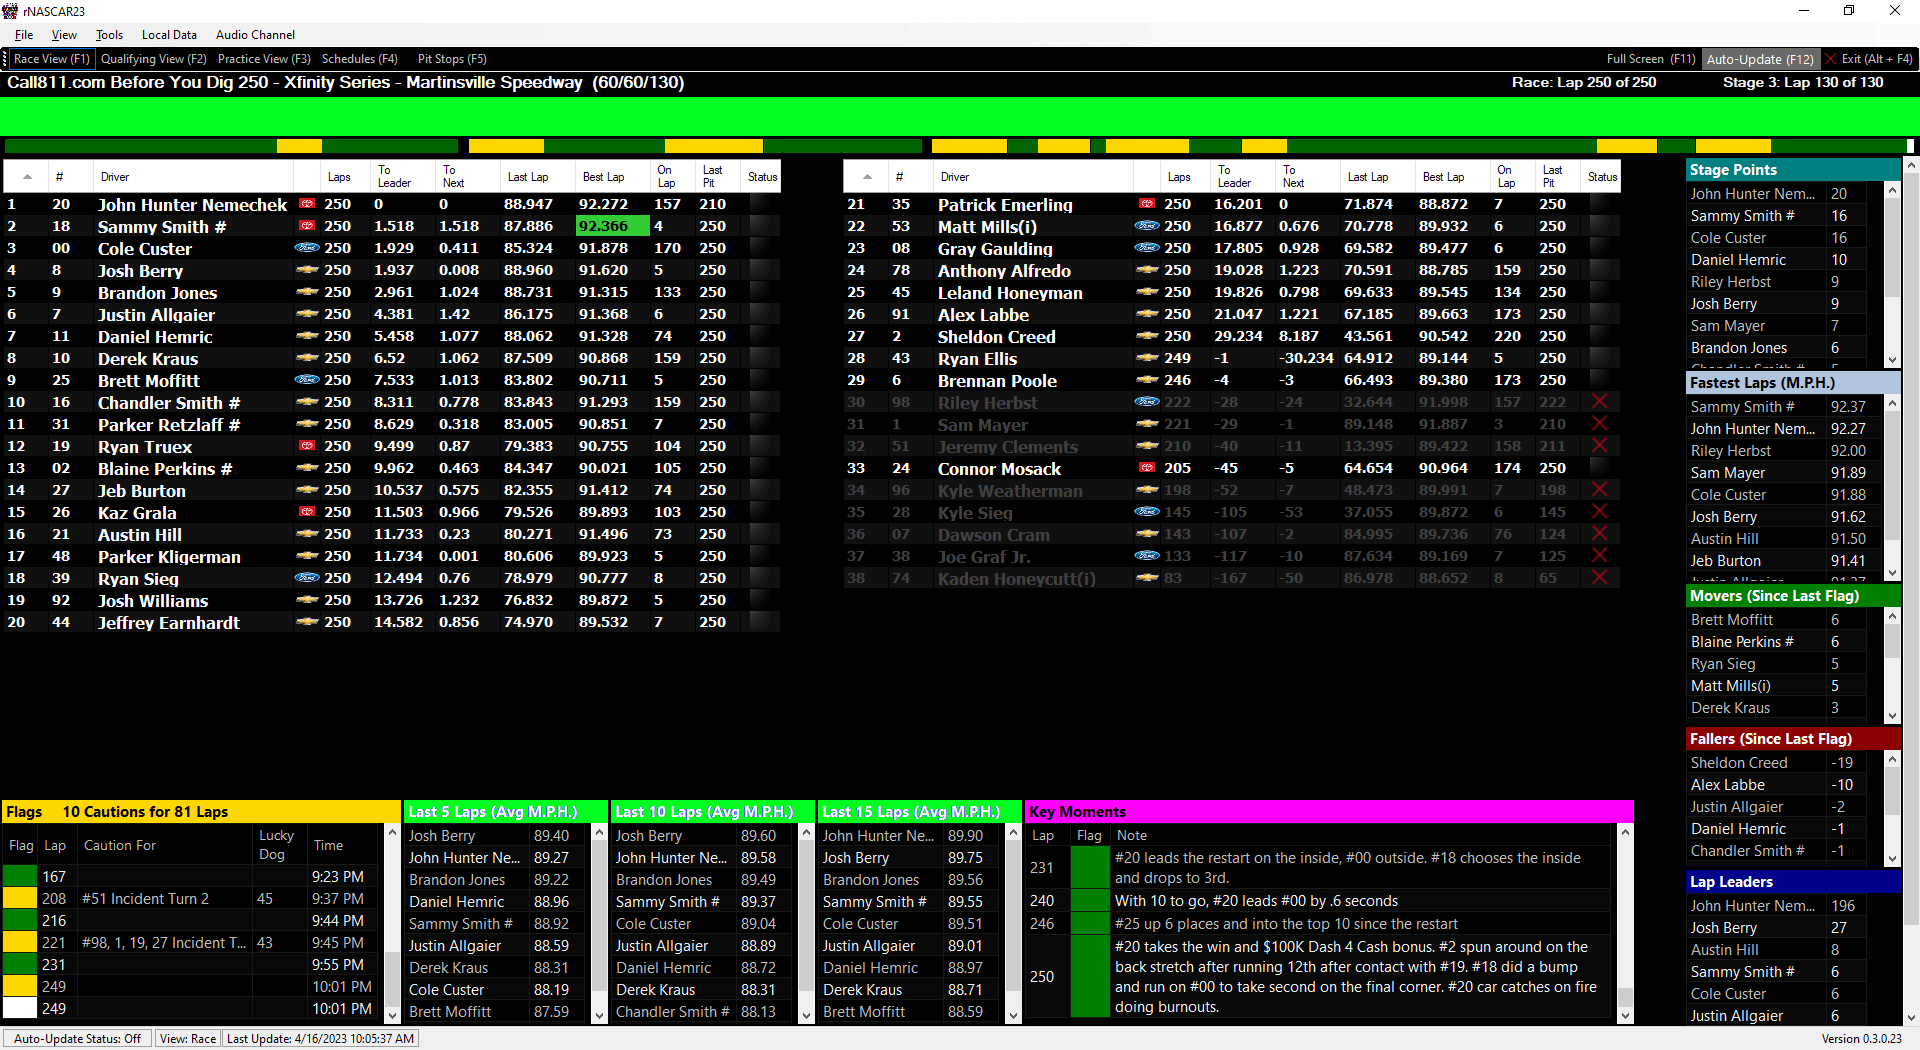Open the Audio Channel menu
The image size is (1920, 1050).
click(255, 35)
